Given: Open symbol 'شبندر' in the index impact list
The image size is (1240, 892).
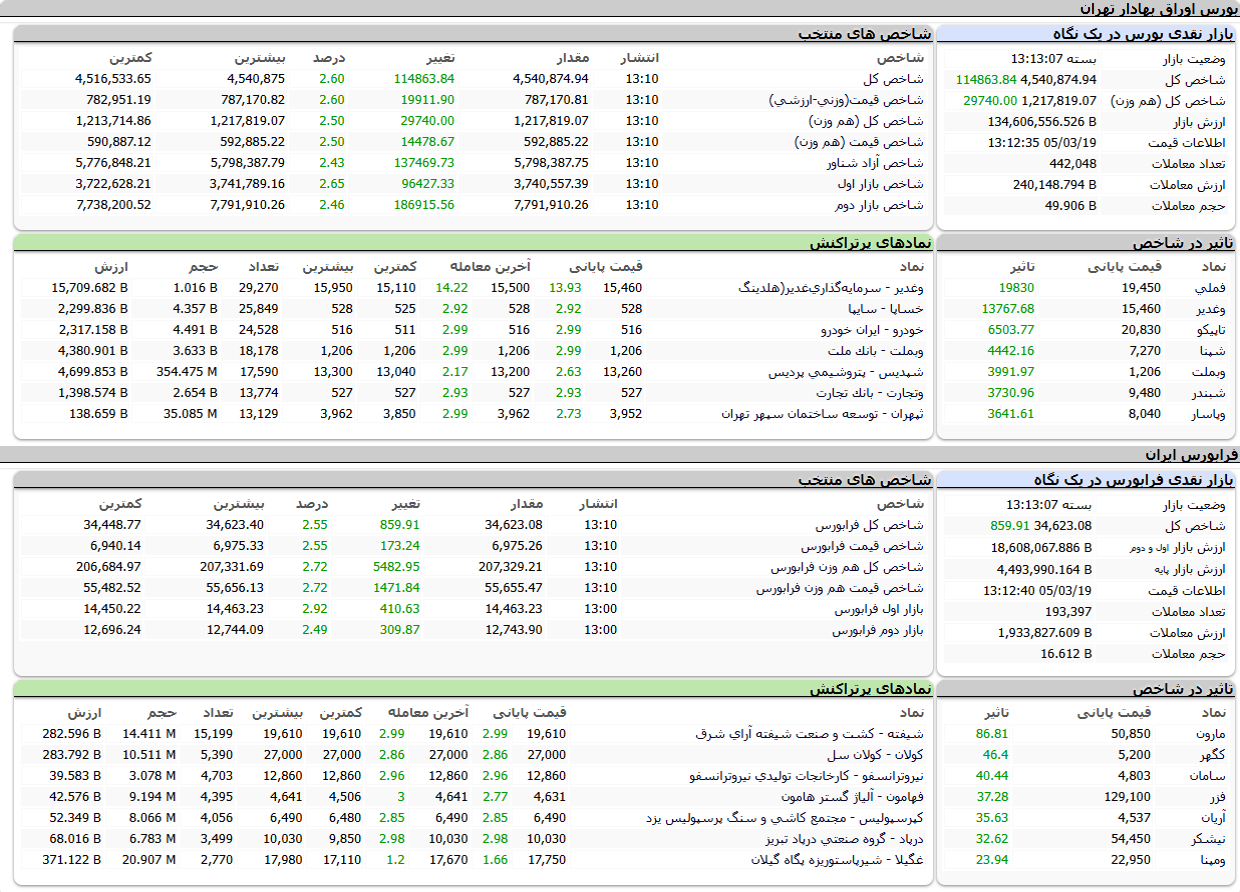Looking at the screenshot, I should pyautogui.click(x=1209, y=393).
